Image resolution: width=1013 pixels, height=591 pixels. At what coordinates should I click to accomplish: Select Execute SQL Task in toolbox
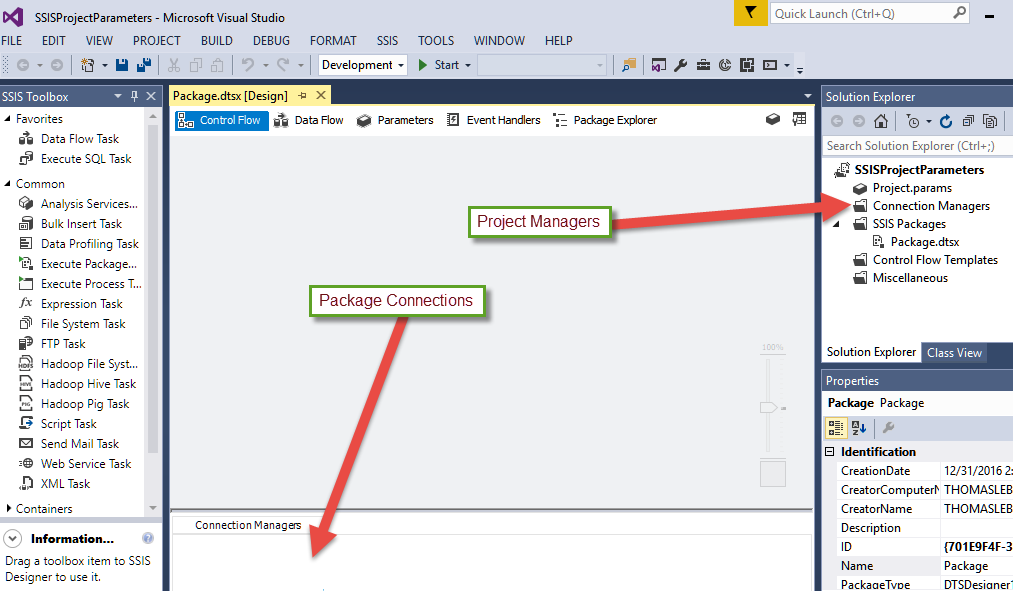[85, 159]
